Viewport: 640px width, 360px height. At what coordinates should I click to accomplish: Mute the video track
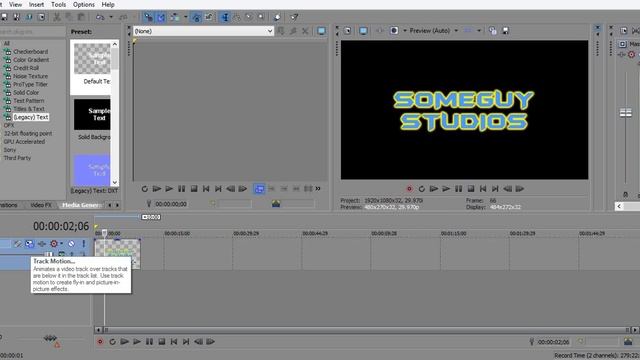pos(71,244)
